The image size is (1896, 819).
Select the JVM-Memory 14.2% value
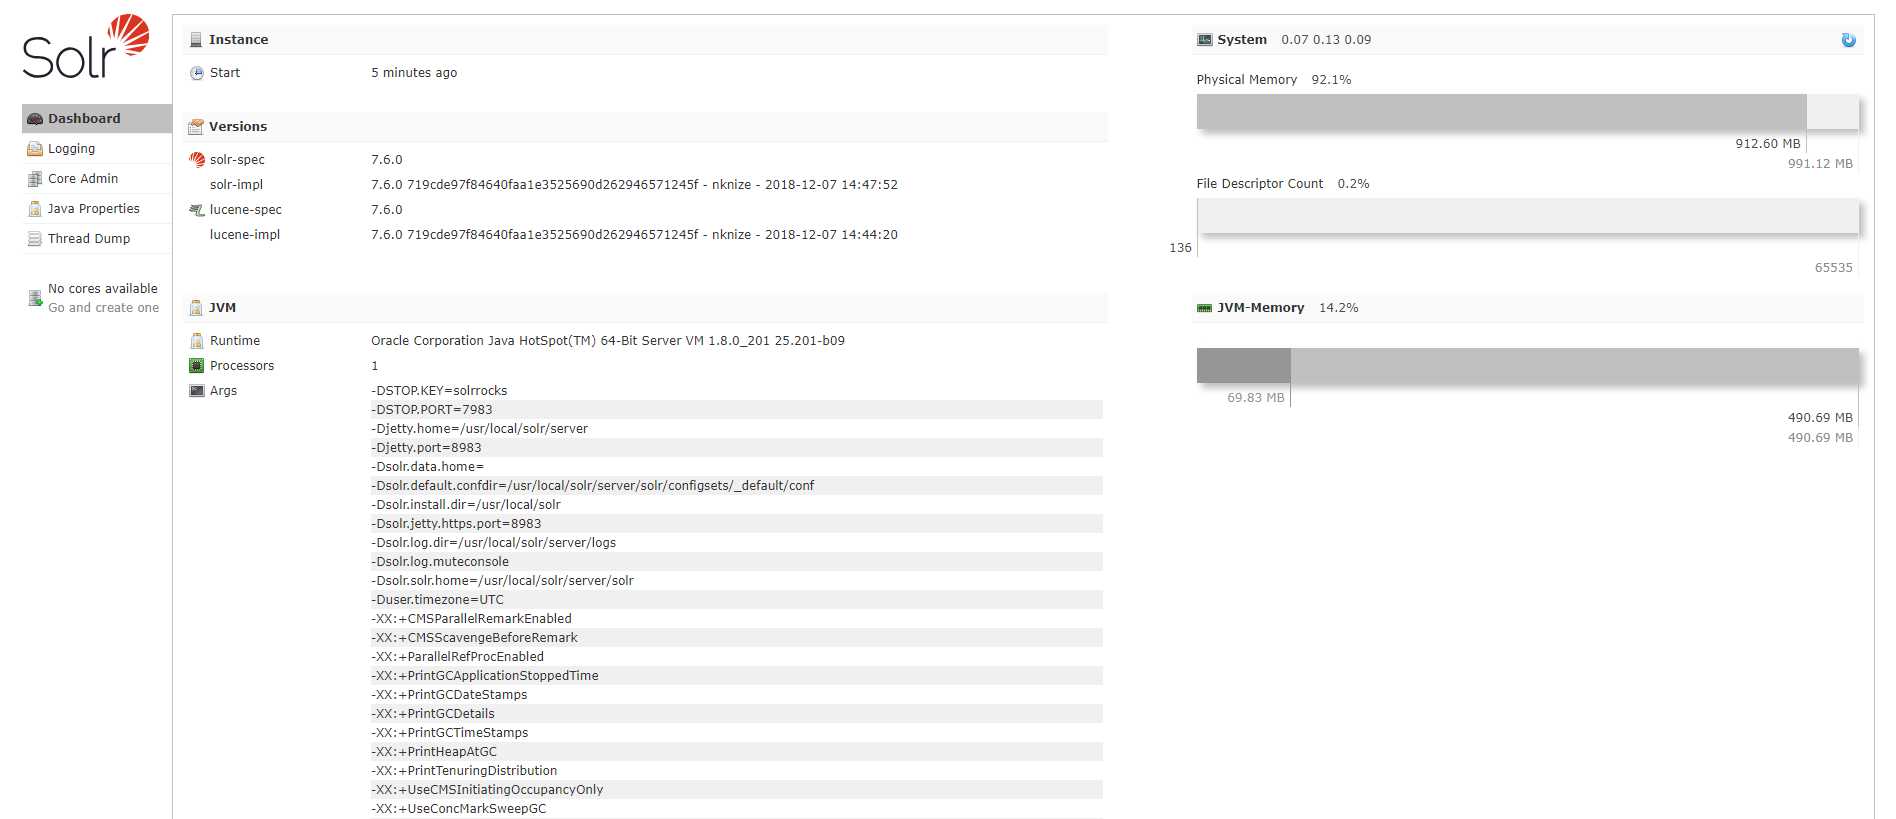[x=1339, y=308]
